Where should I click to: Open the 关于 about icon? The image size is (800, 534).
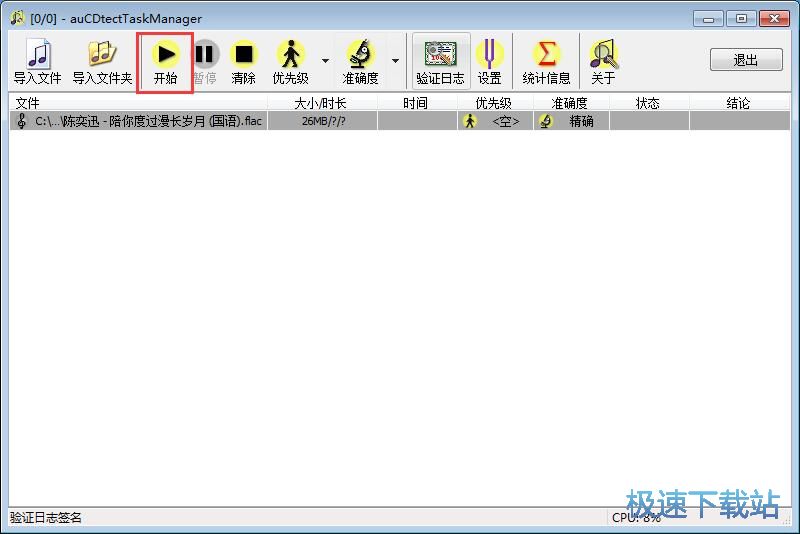tap(604, 55)
